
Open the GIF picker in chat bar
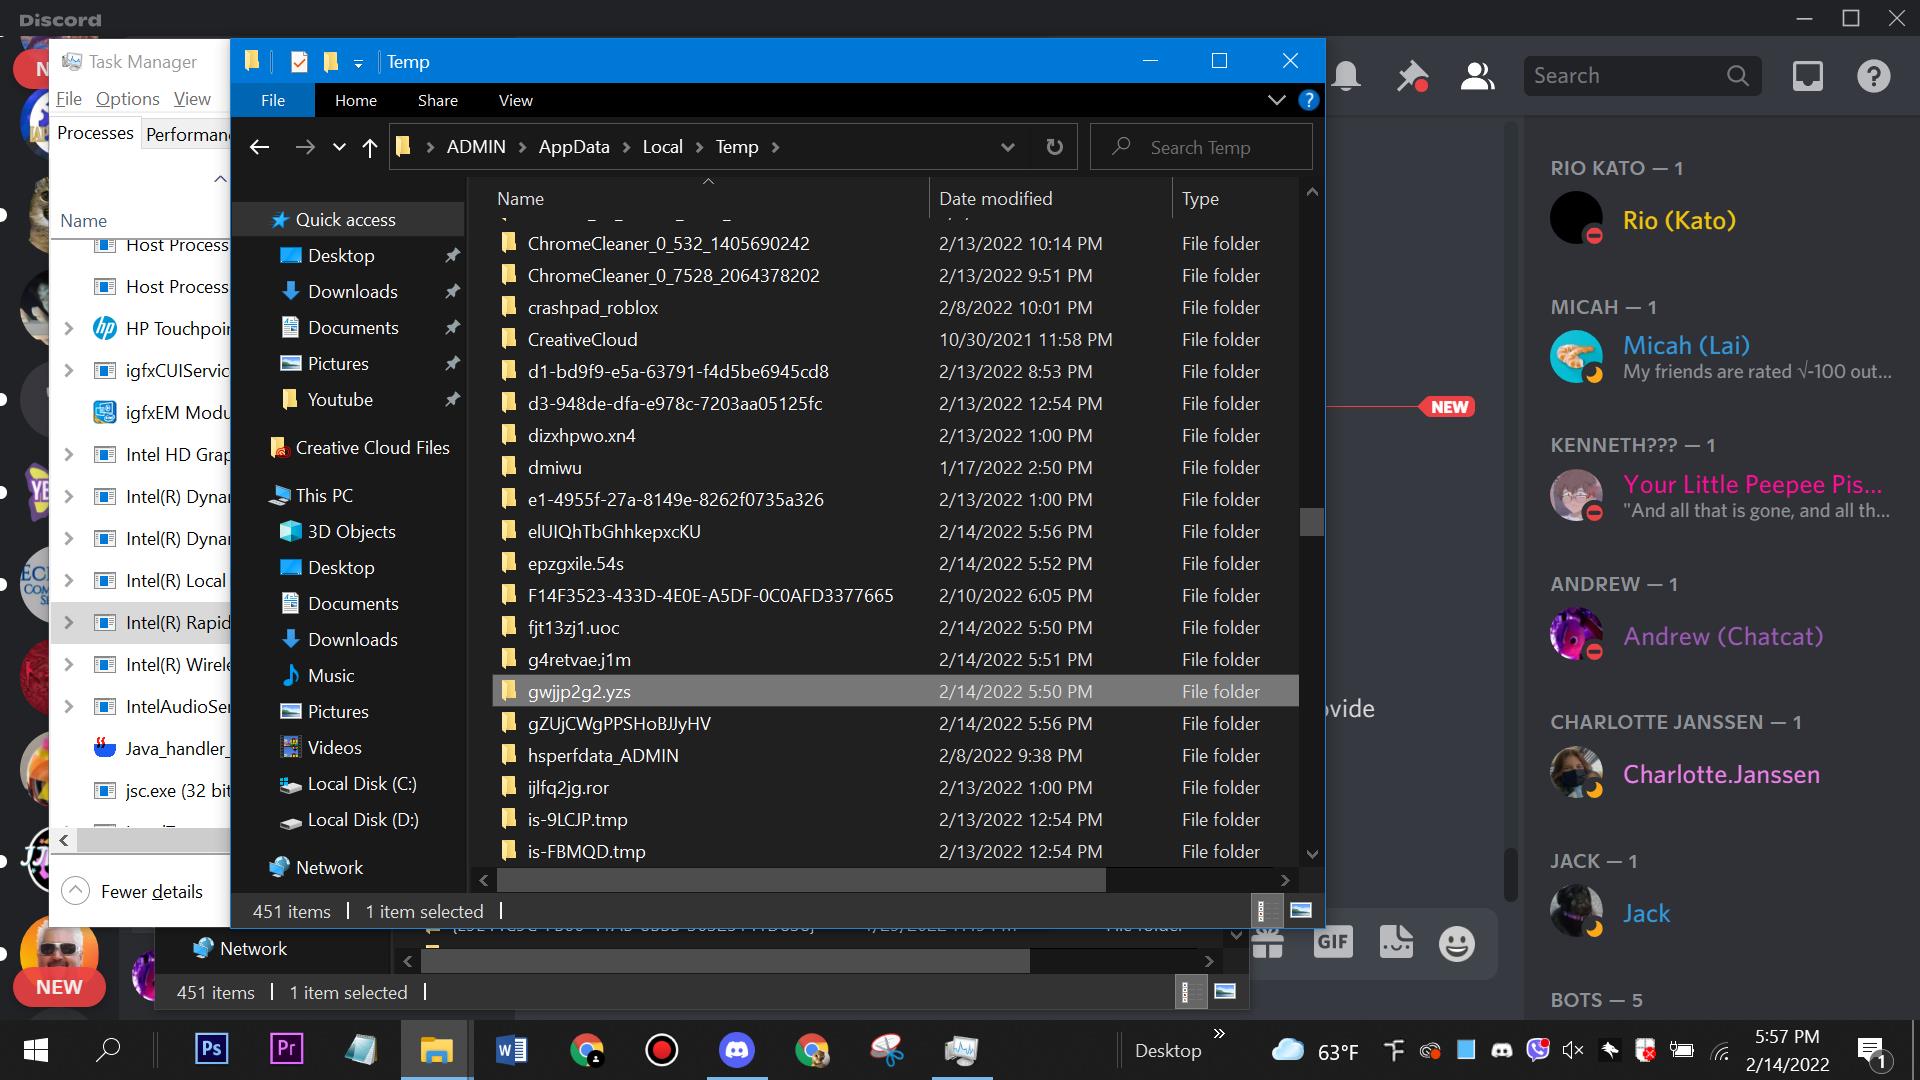[1332, 942]
